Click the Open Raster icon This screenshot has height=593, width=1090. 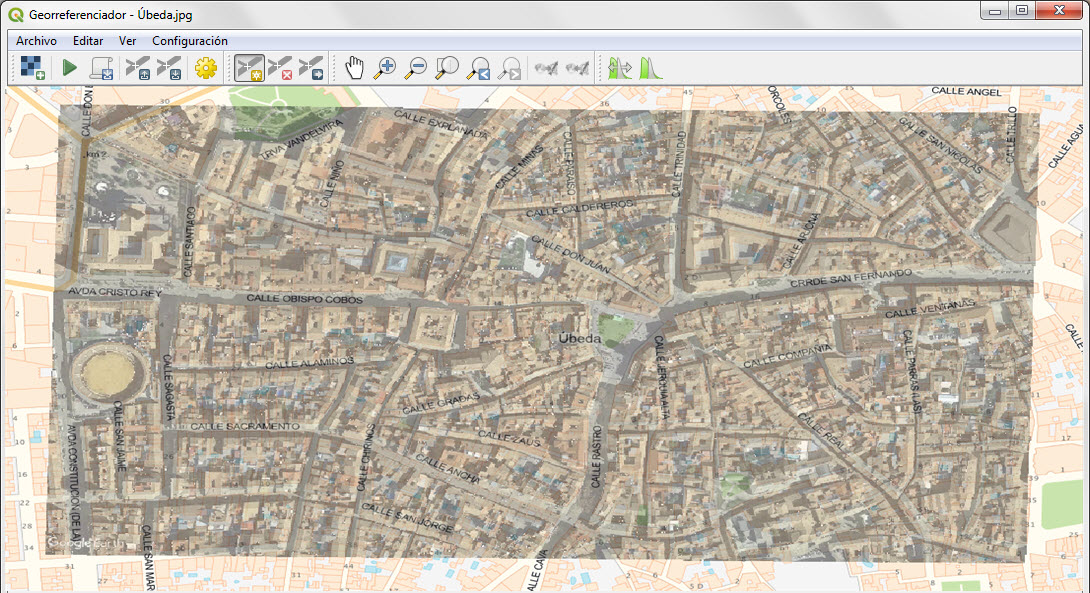click(x=32, y=68)
